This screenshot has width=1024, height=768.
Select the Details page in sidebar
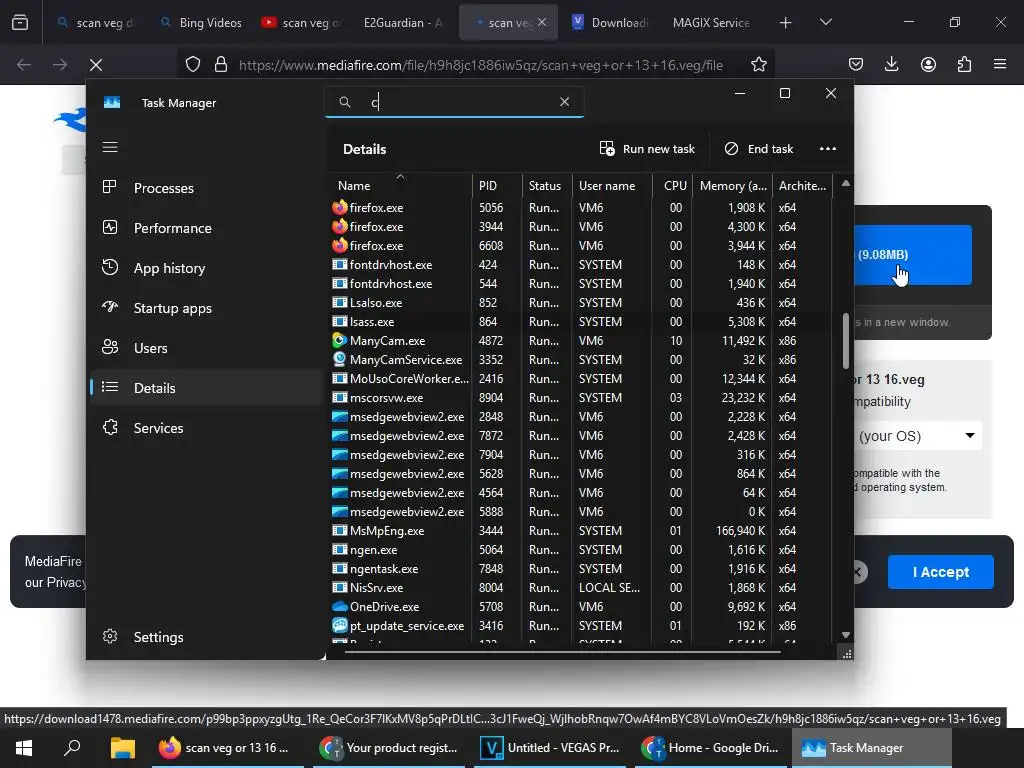(206, 387)
